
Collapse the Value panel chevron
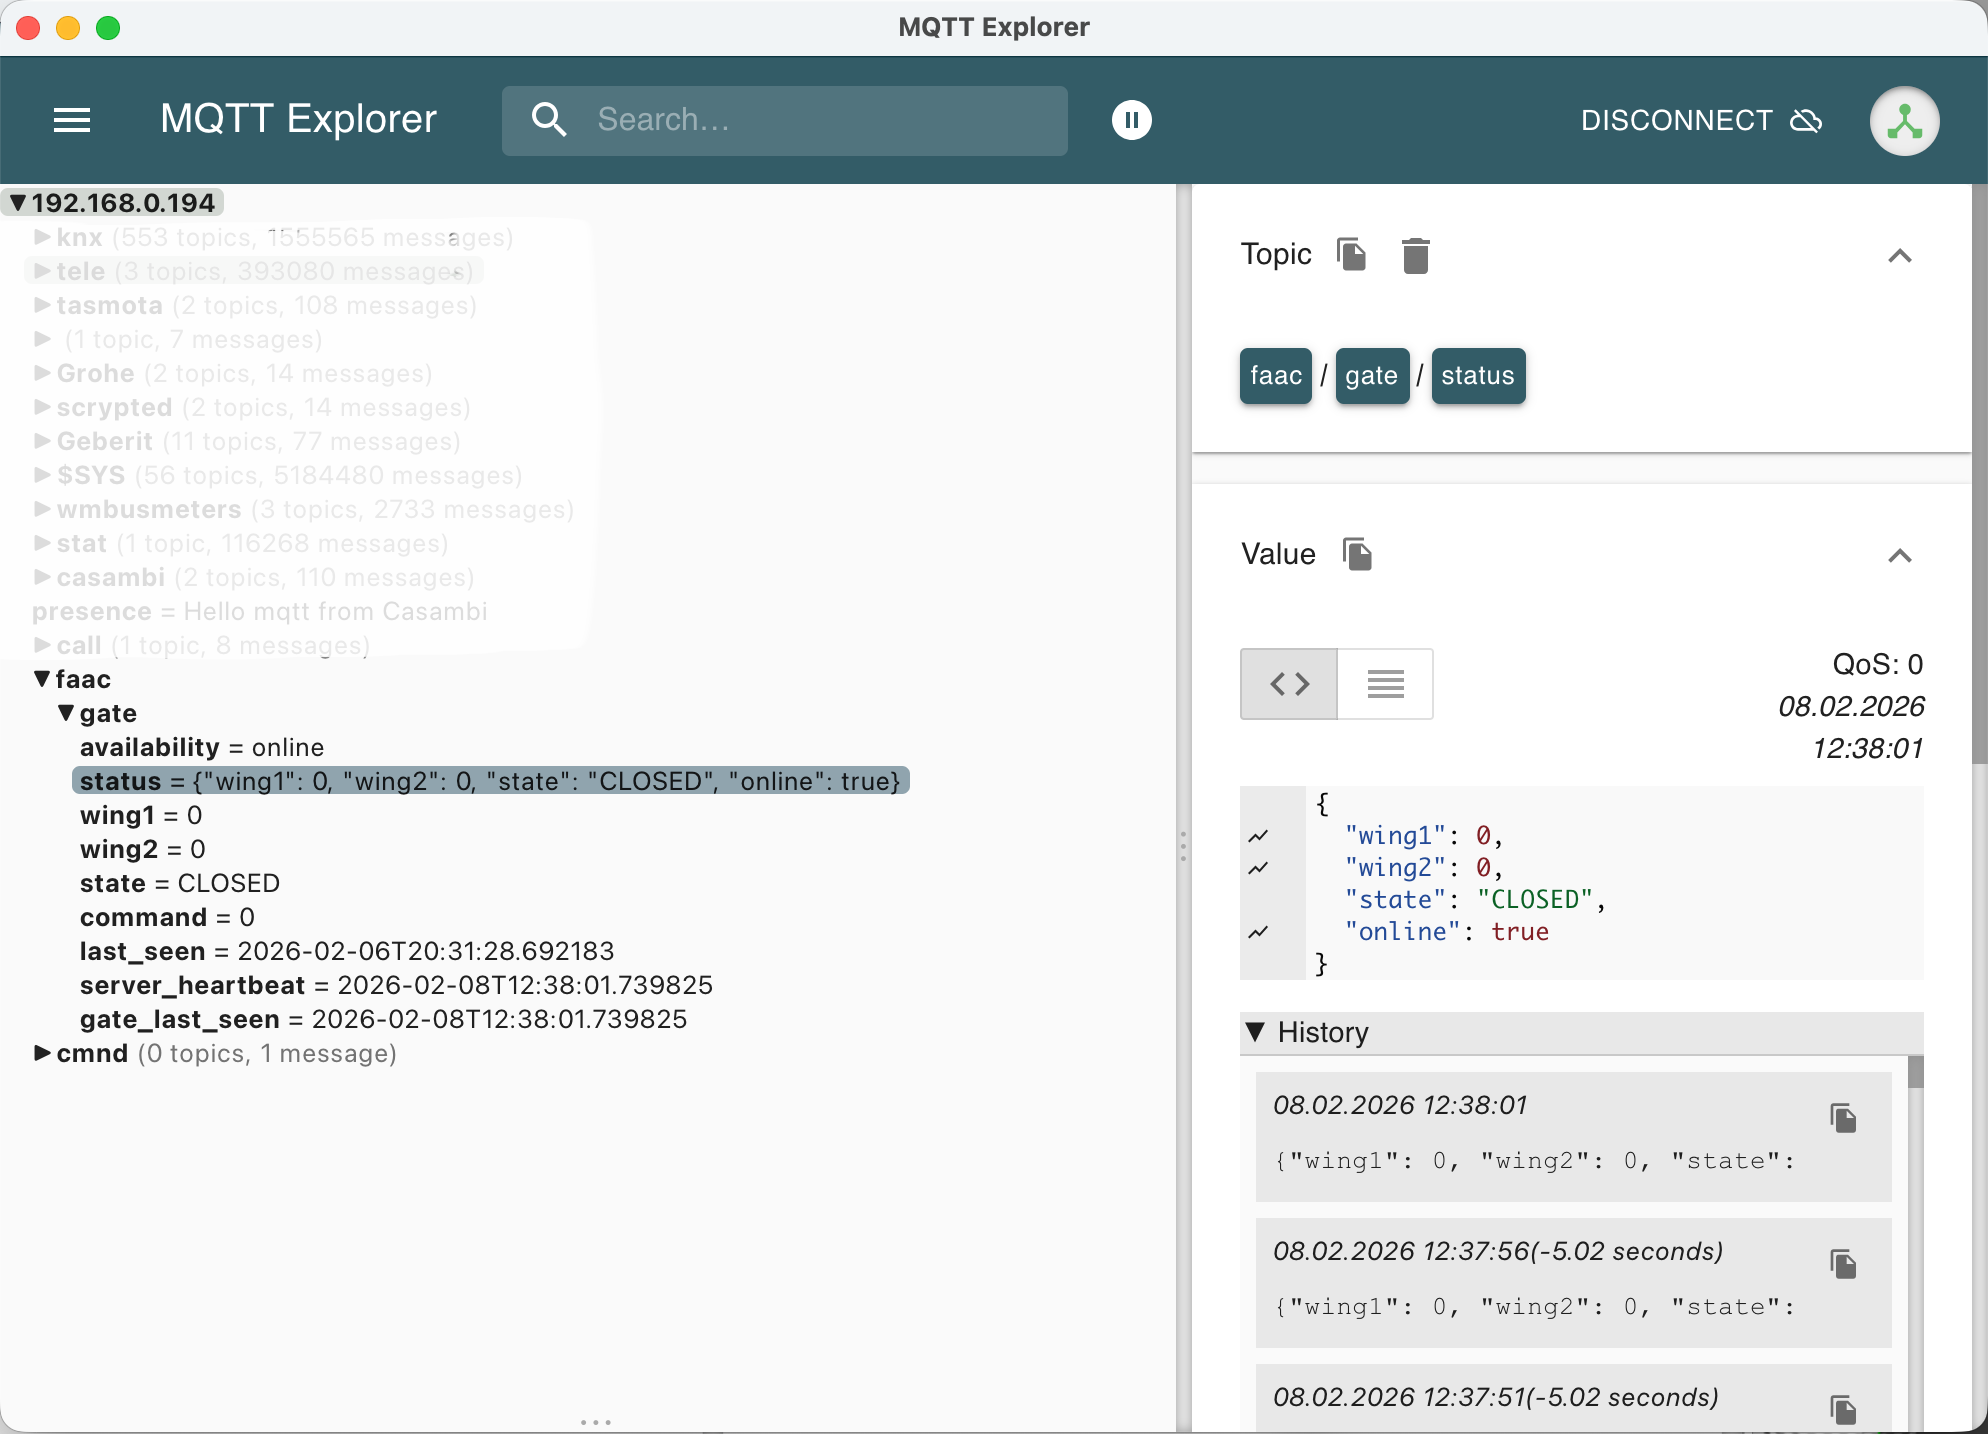[1899, 556]
